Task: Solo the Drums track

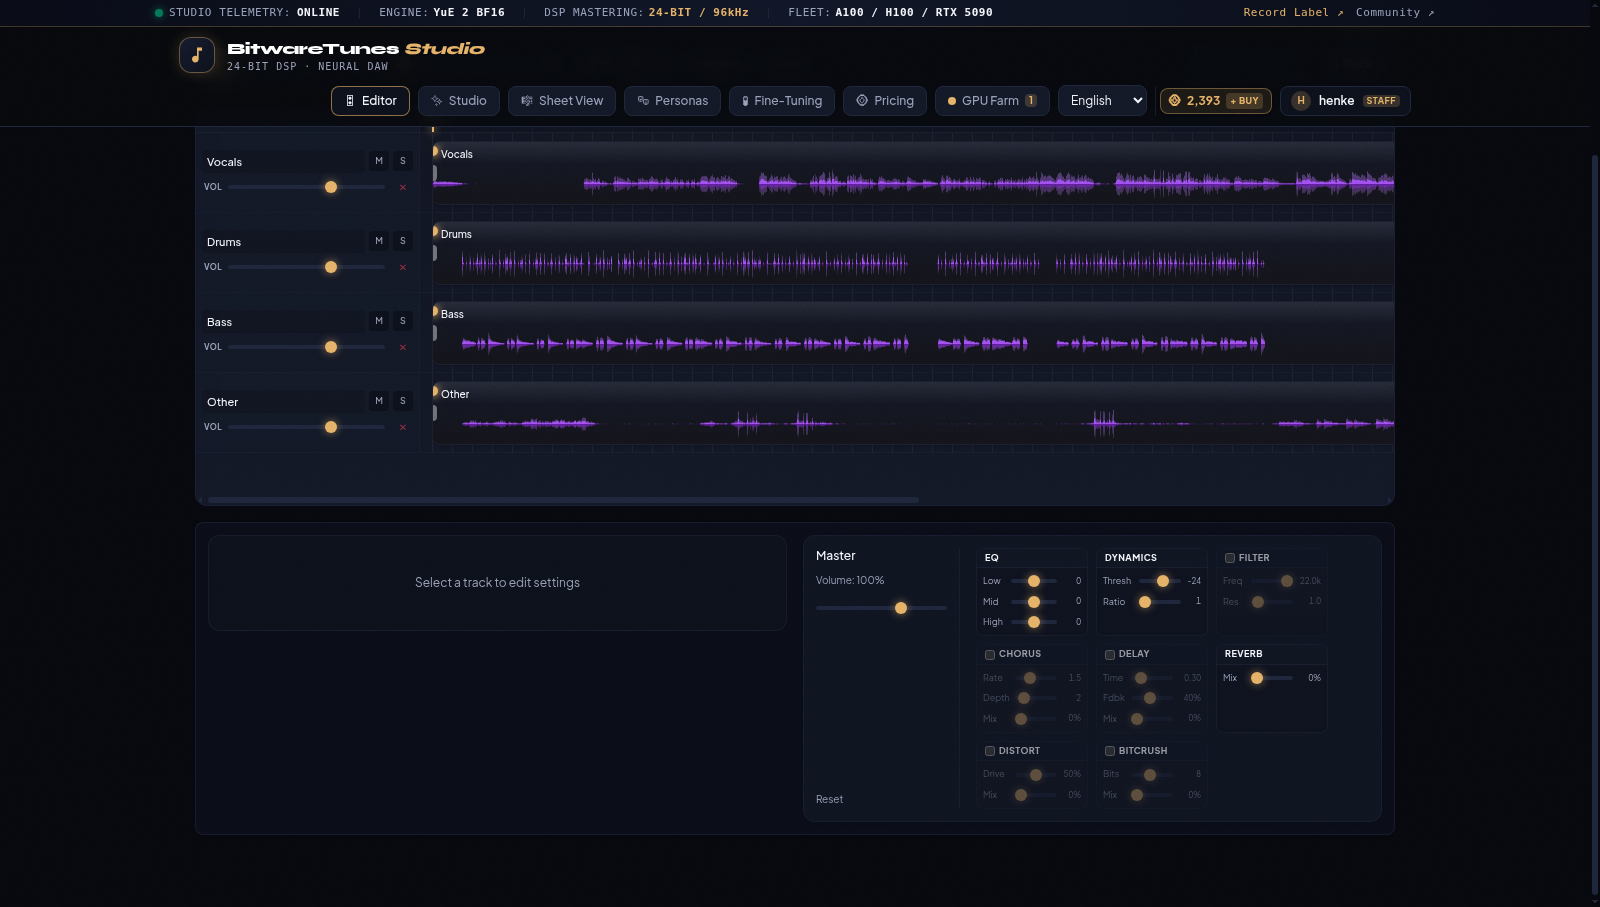Action: (x=403, y=241)
